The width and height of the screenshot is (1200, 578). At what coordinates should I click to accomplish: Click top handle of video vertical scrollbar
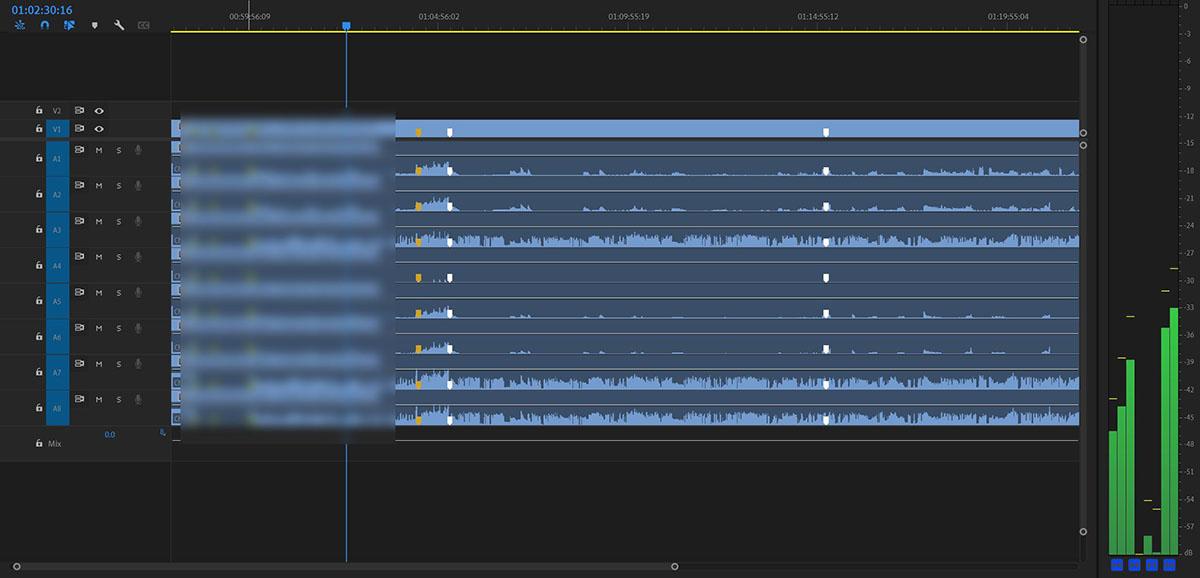coord(1084,38)
